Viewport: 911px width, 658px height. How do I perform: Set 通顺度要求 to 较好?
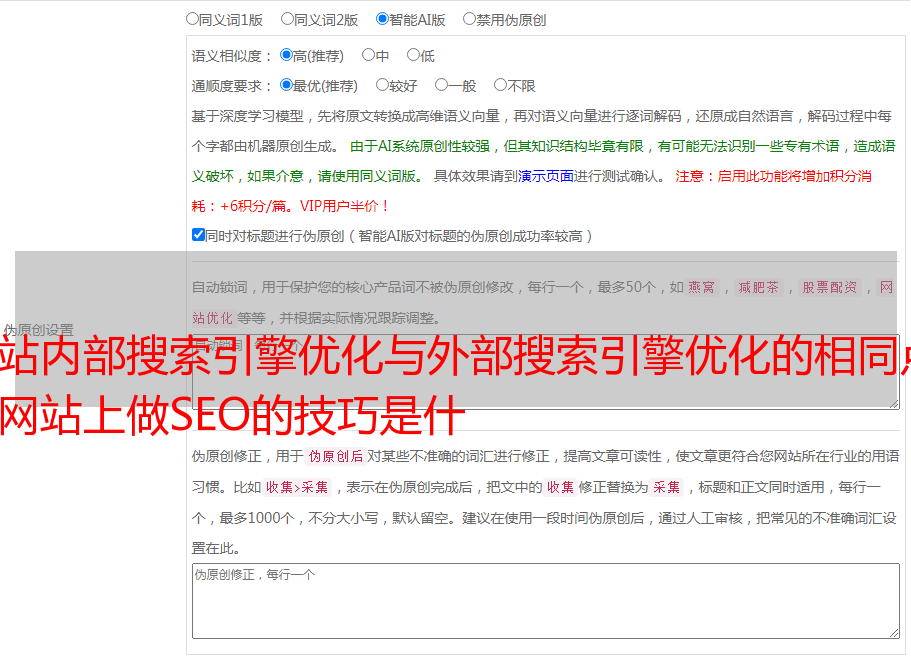(x=382, y=85)
